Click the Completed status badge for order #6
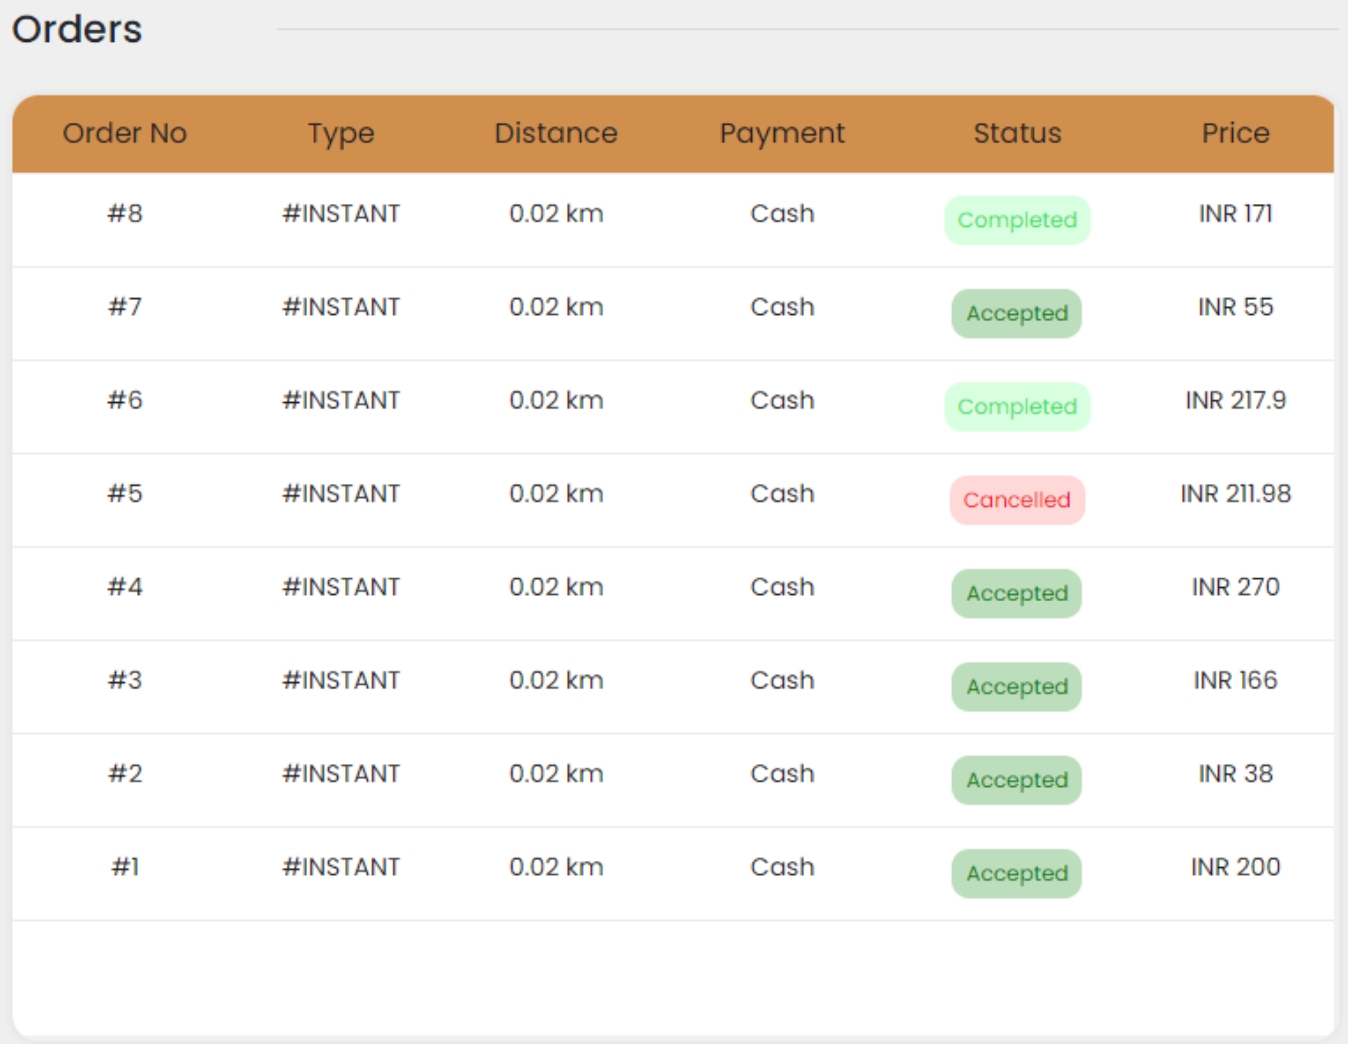Viewport: 1348px width, 1044px height. (x=1017, y=407)
